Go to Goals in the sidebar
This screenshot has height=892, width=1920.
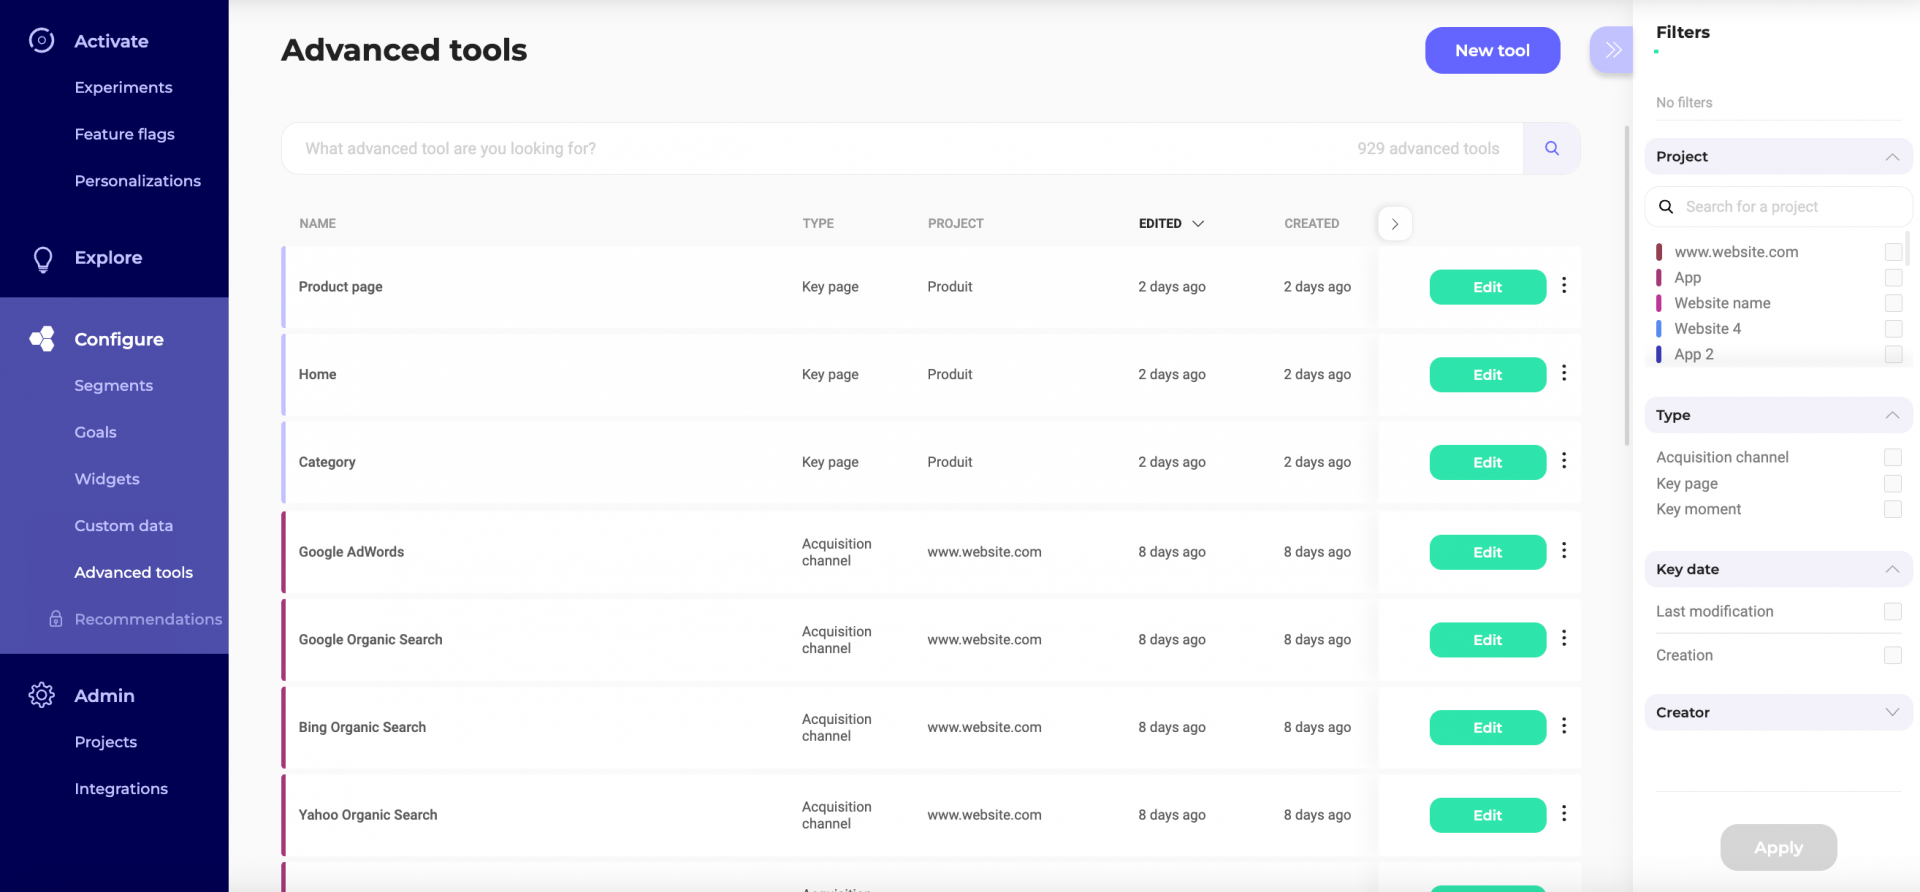[95, 432]
